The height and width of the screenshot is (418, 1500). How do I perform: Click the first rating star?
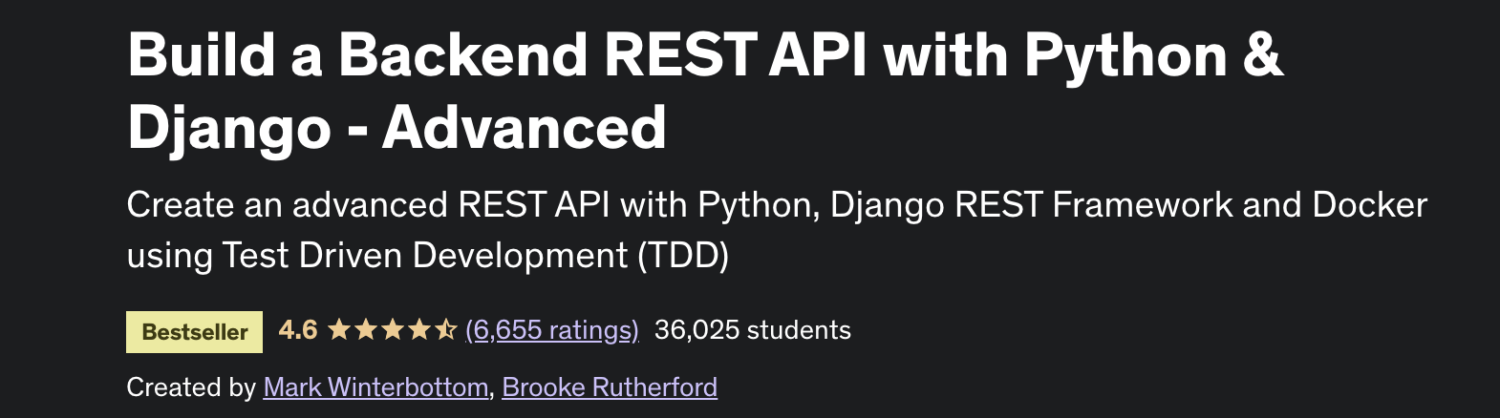[340, 330]
